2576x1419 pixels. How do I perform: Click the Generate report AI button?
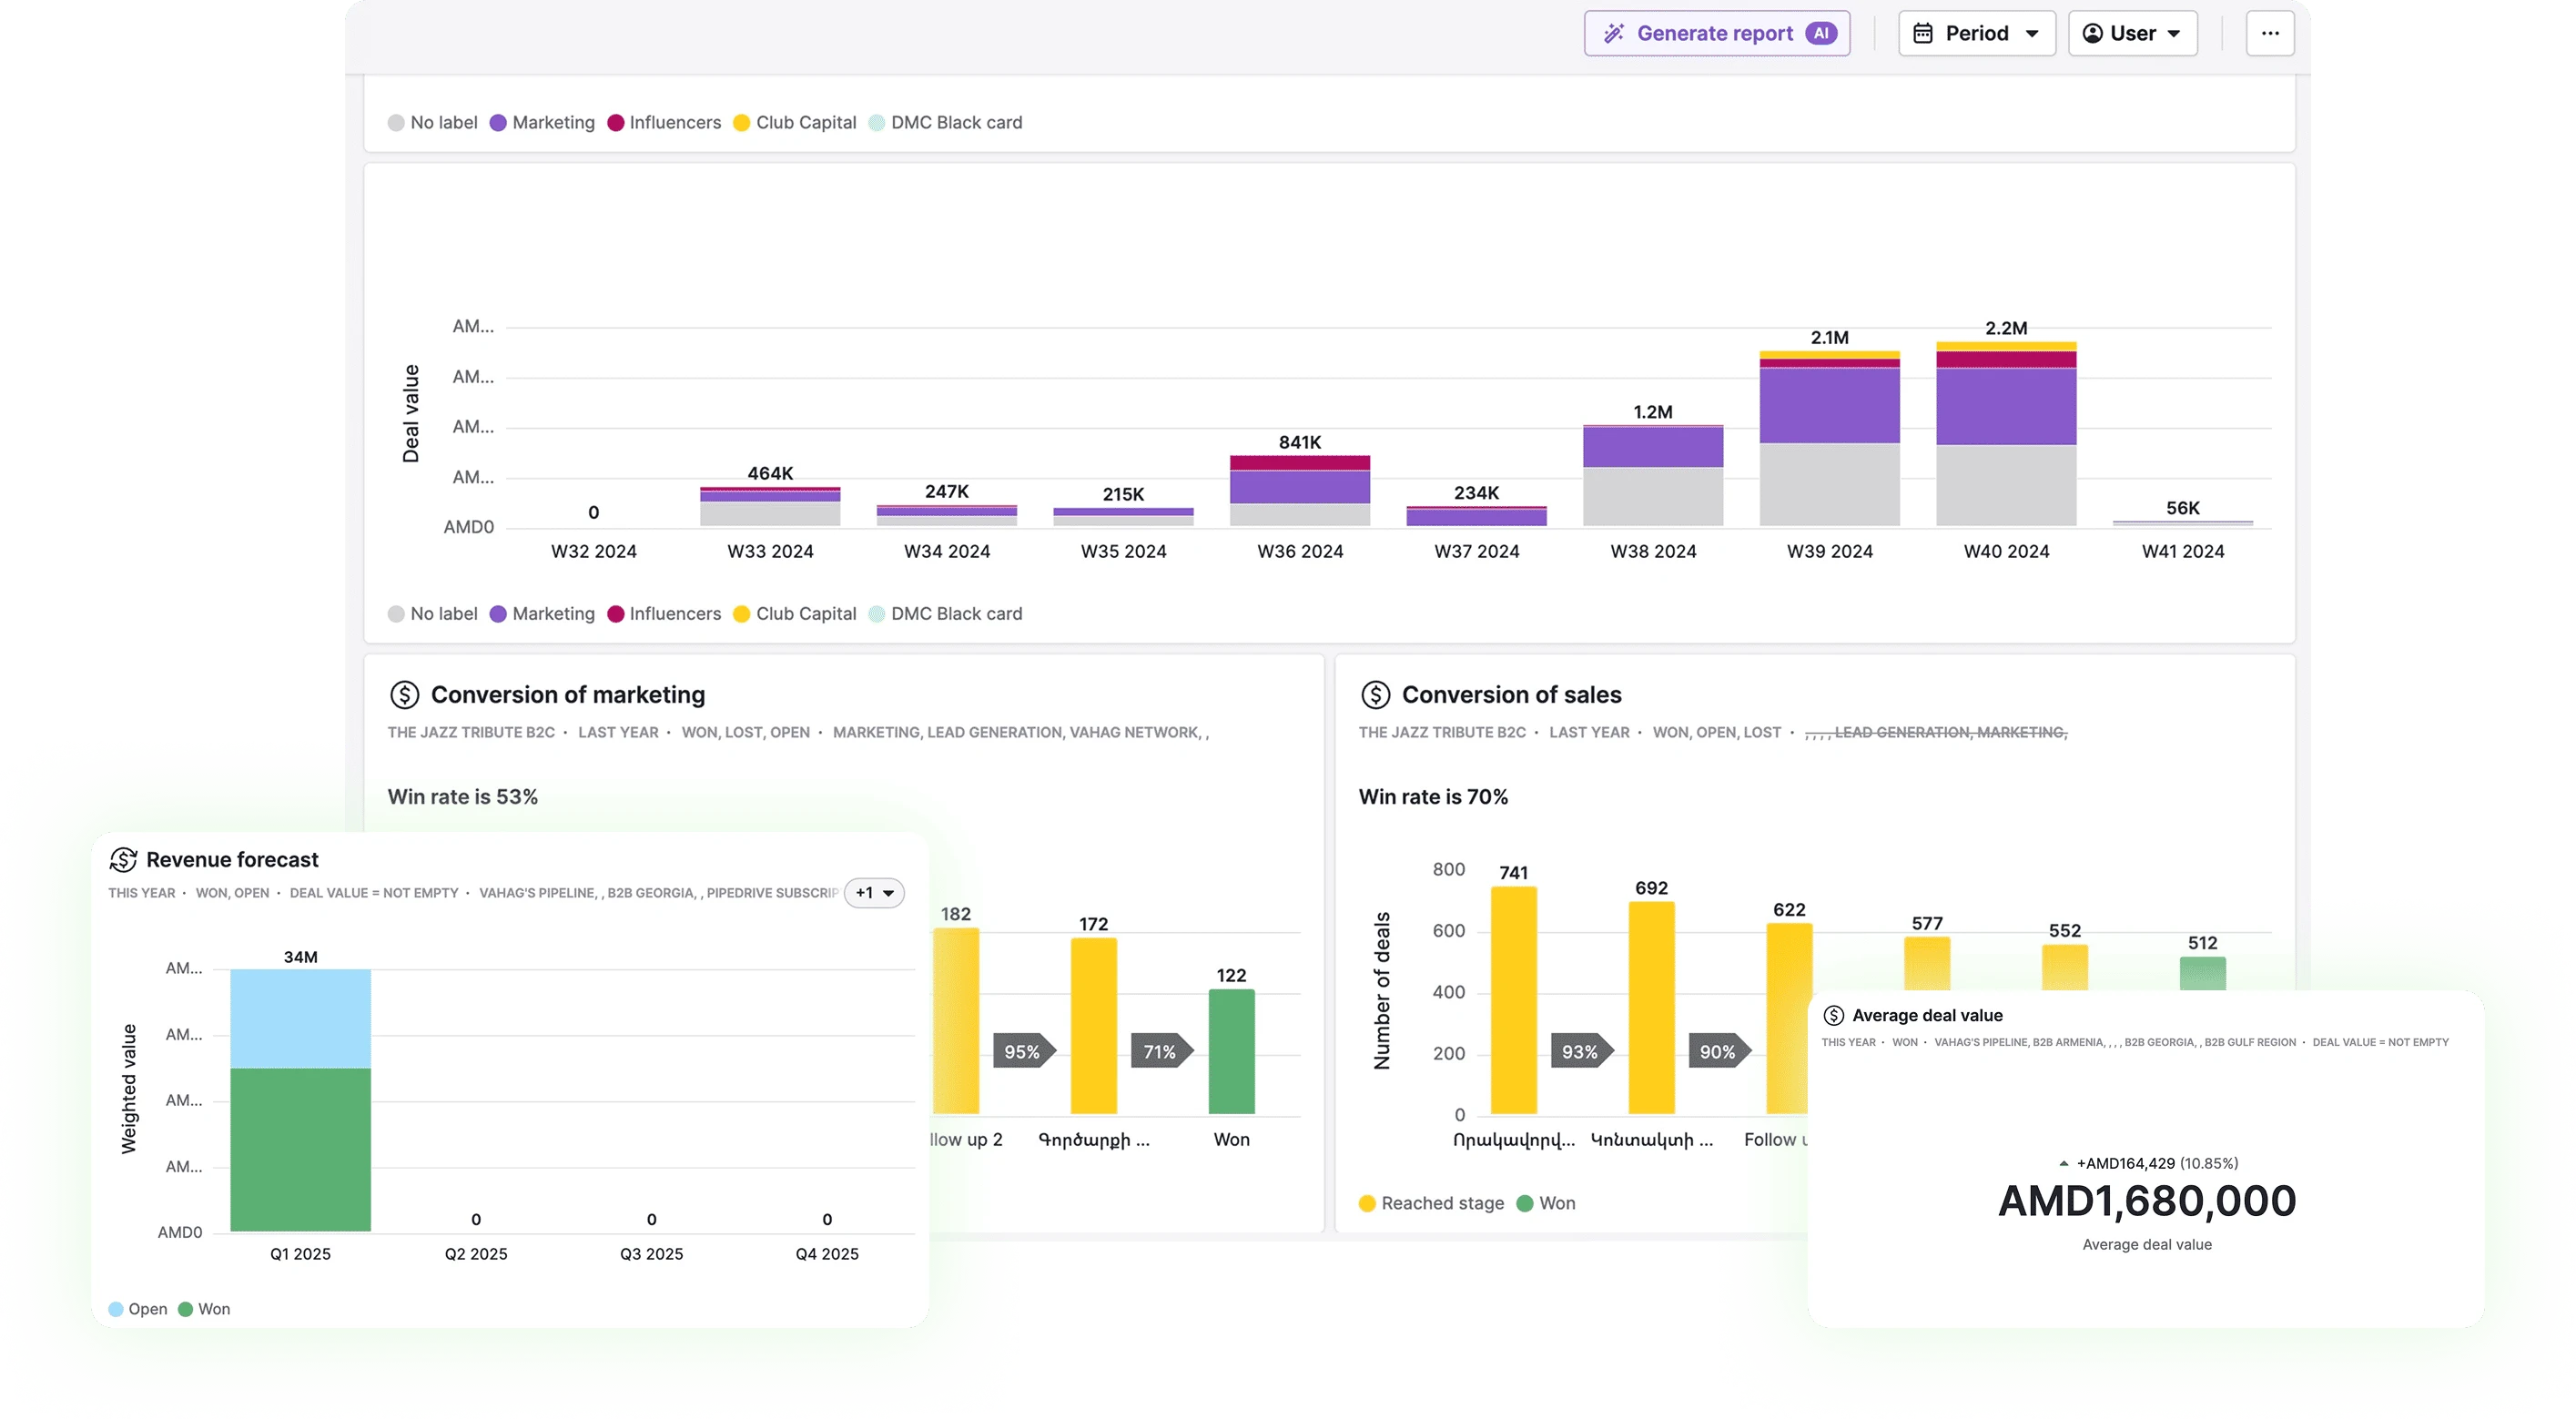(1716, 34)
